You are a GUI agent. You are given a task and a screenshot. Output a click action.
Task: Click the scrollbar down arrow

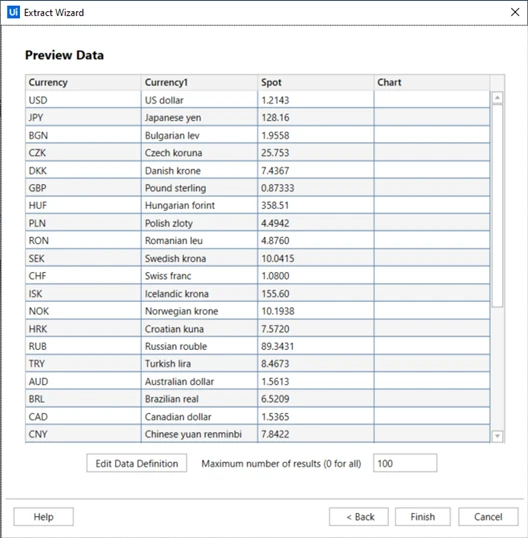point(497,436)
